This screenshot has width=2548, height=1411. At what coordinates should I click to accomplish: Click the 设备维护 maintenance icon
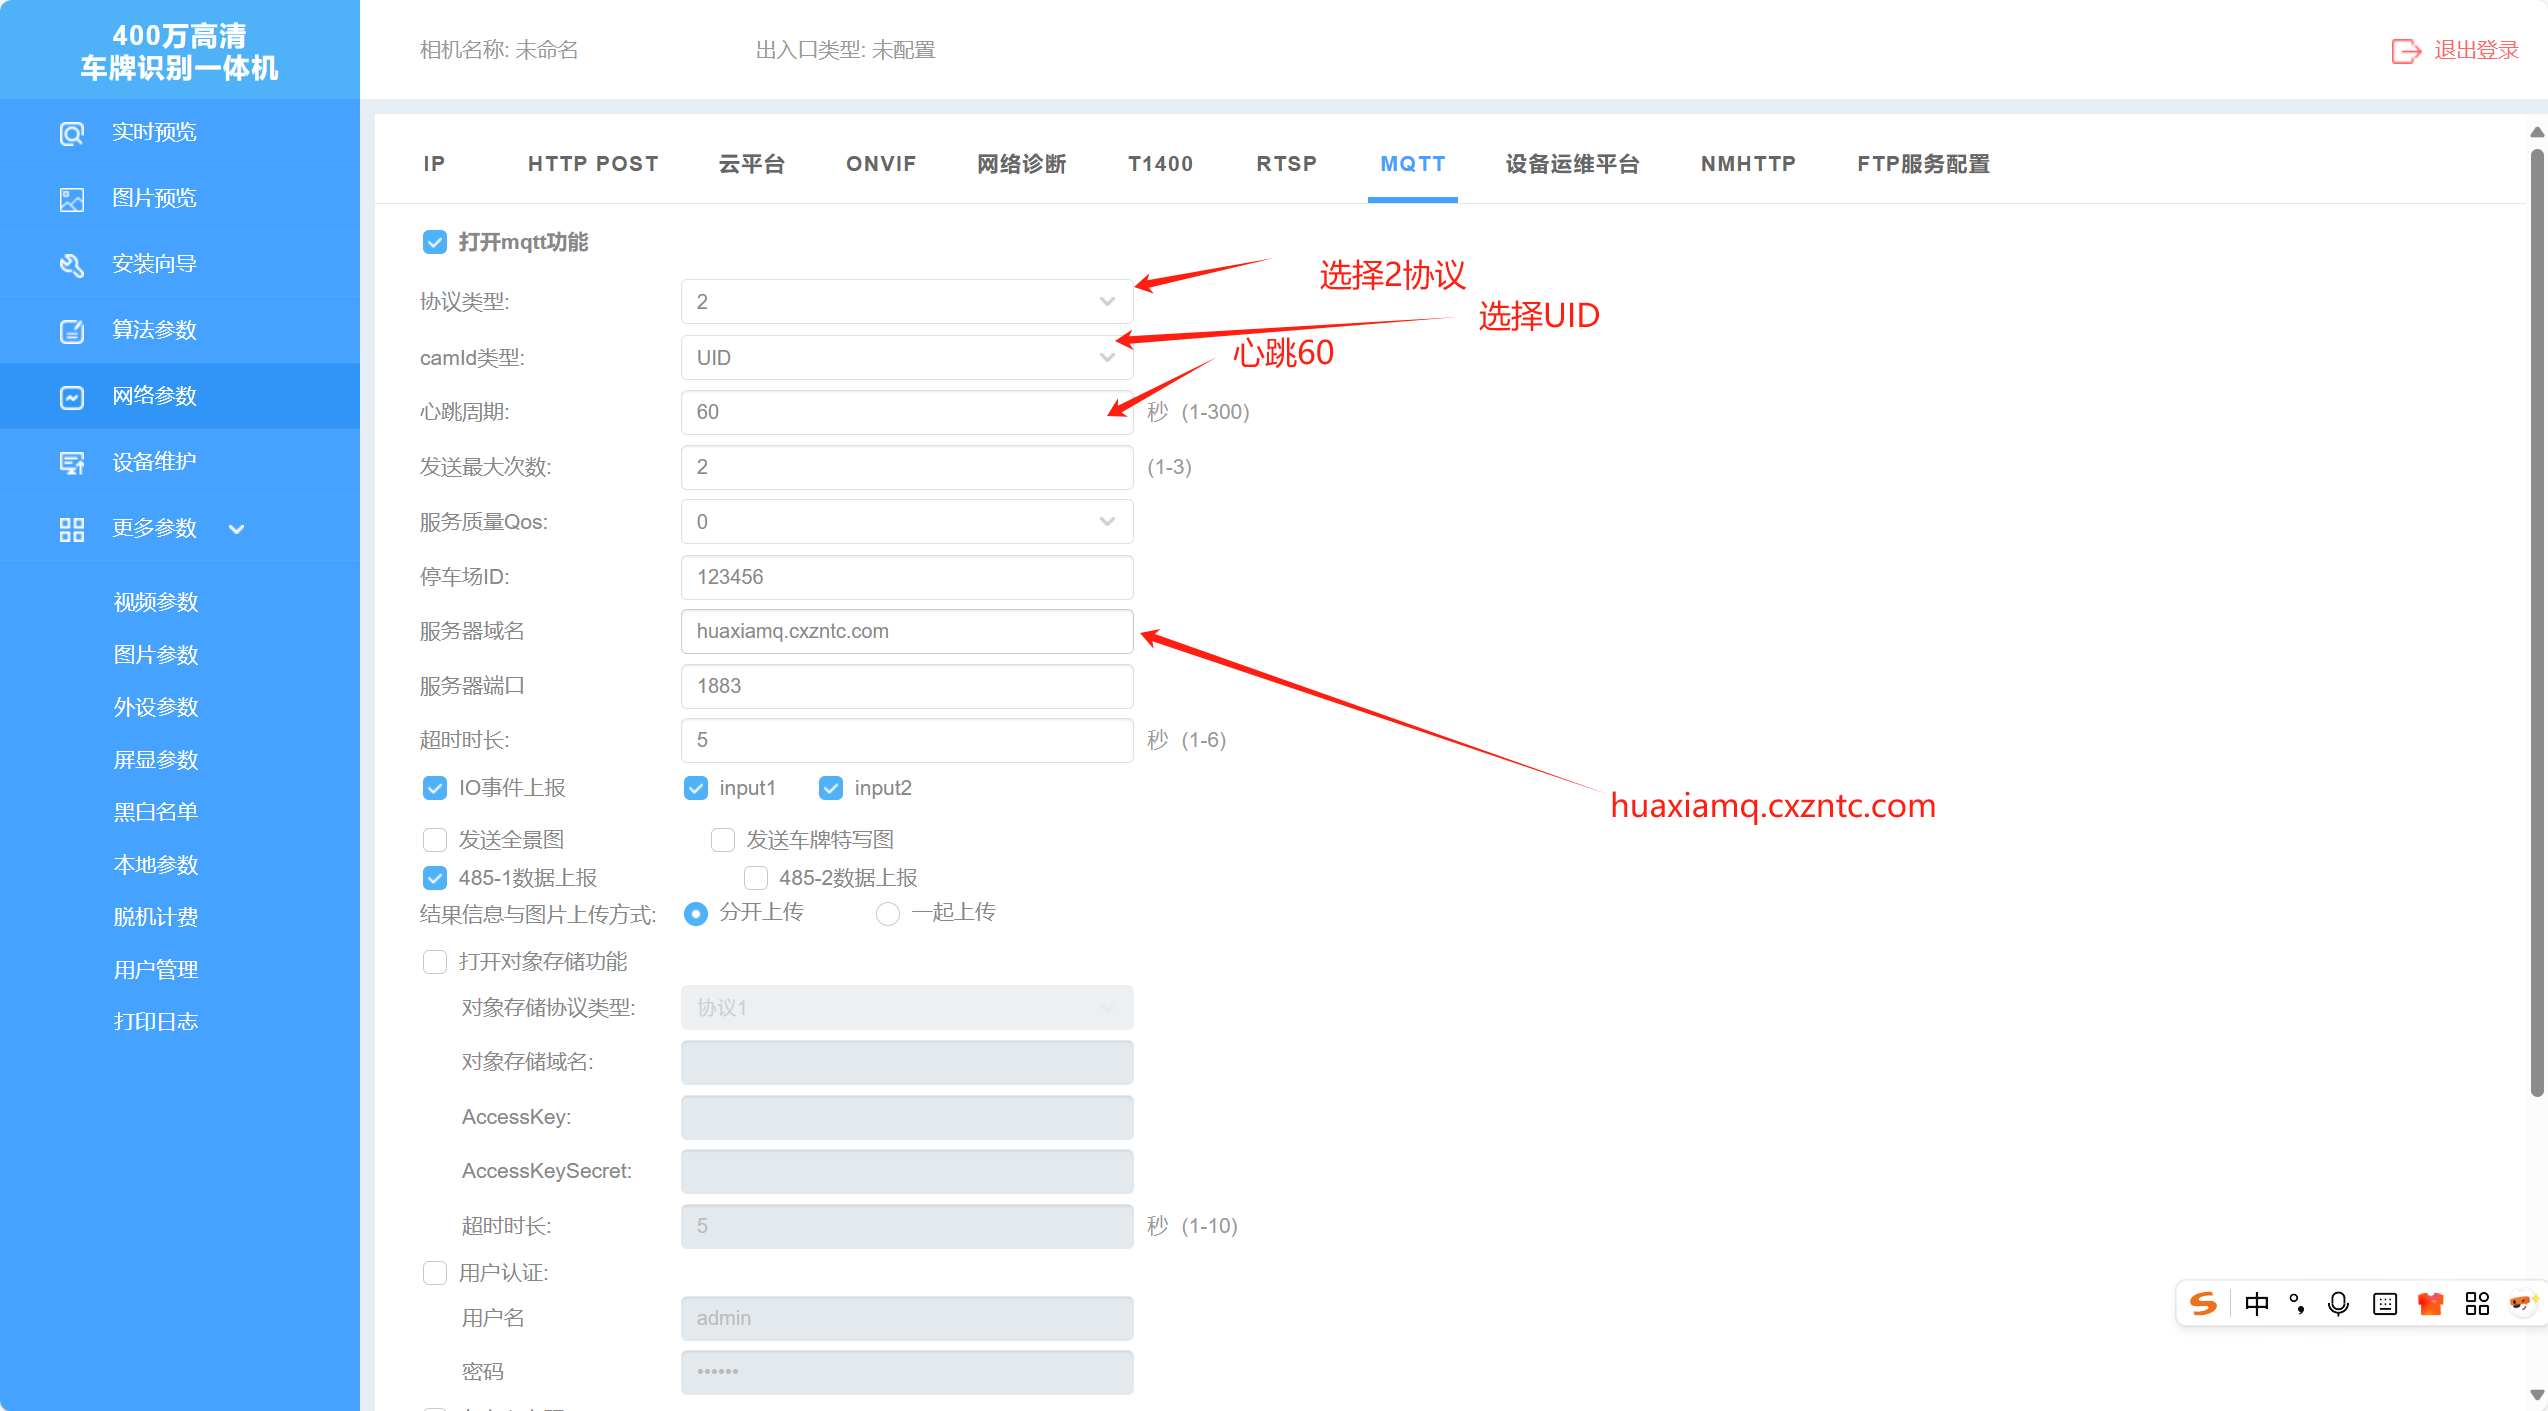pyautogui.click(x=72, y=463)
